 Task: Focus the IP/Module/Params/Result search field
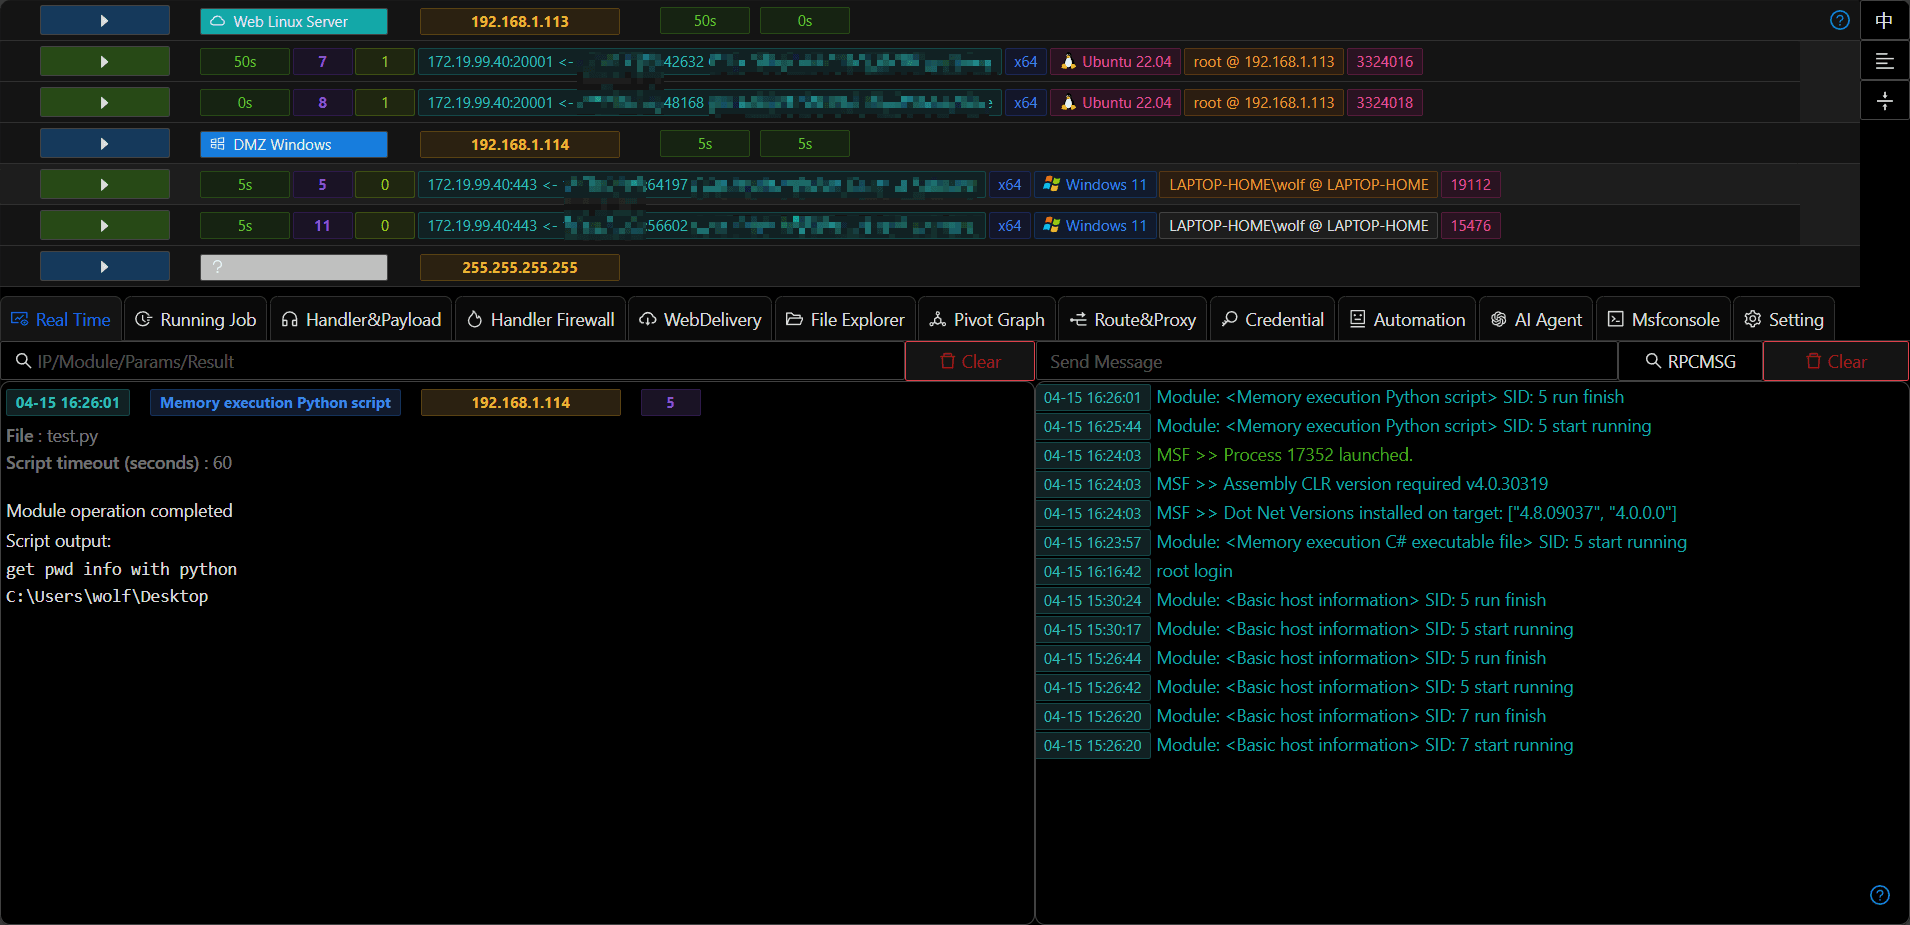tap(453, 362)
